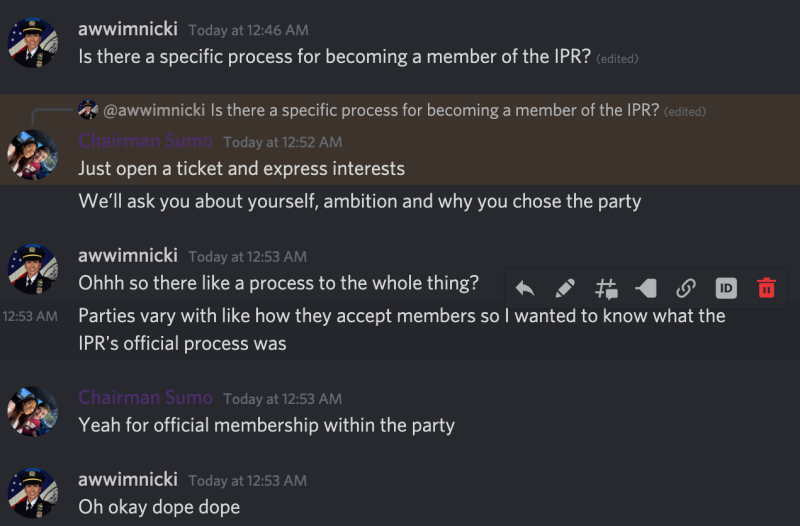Click the small avatar in the reply preview
800x526 pixels.
click(88, 110)
